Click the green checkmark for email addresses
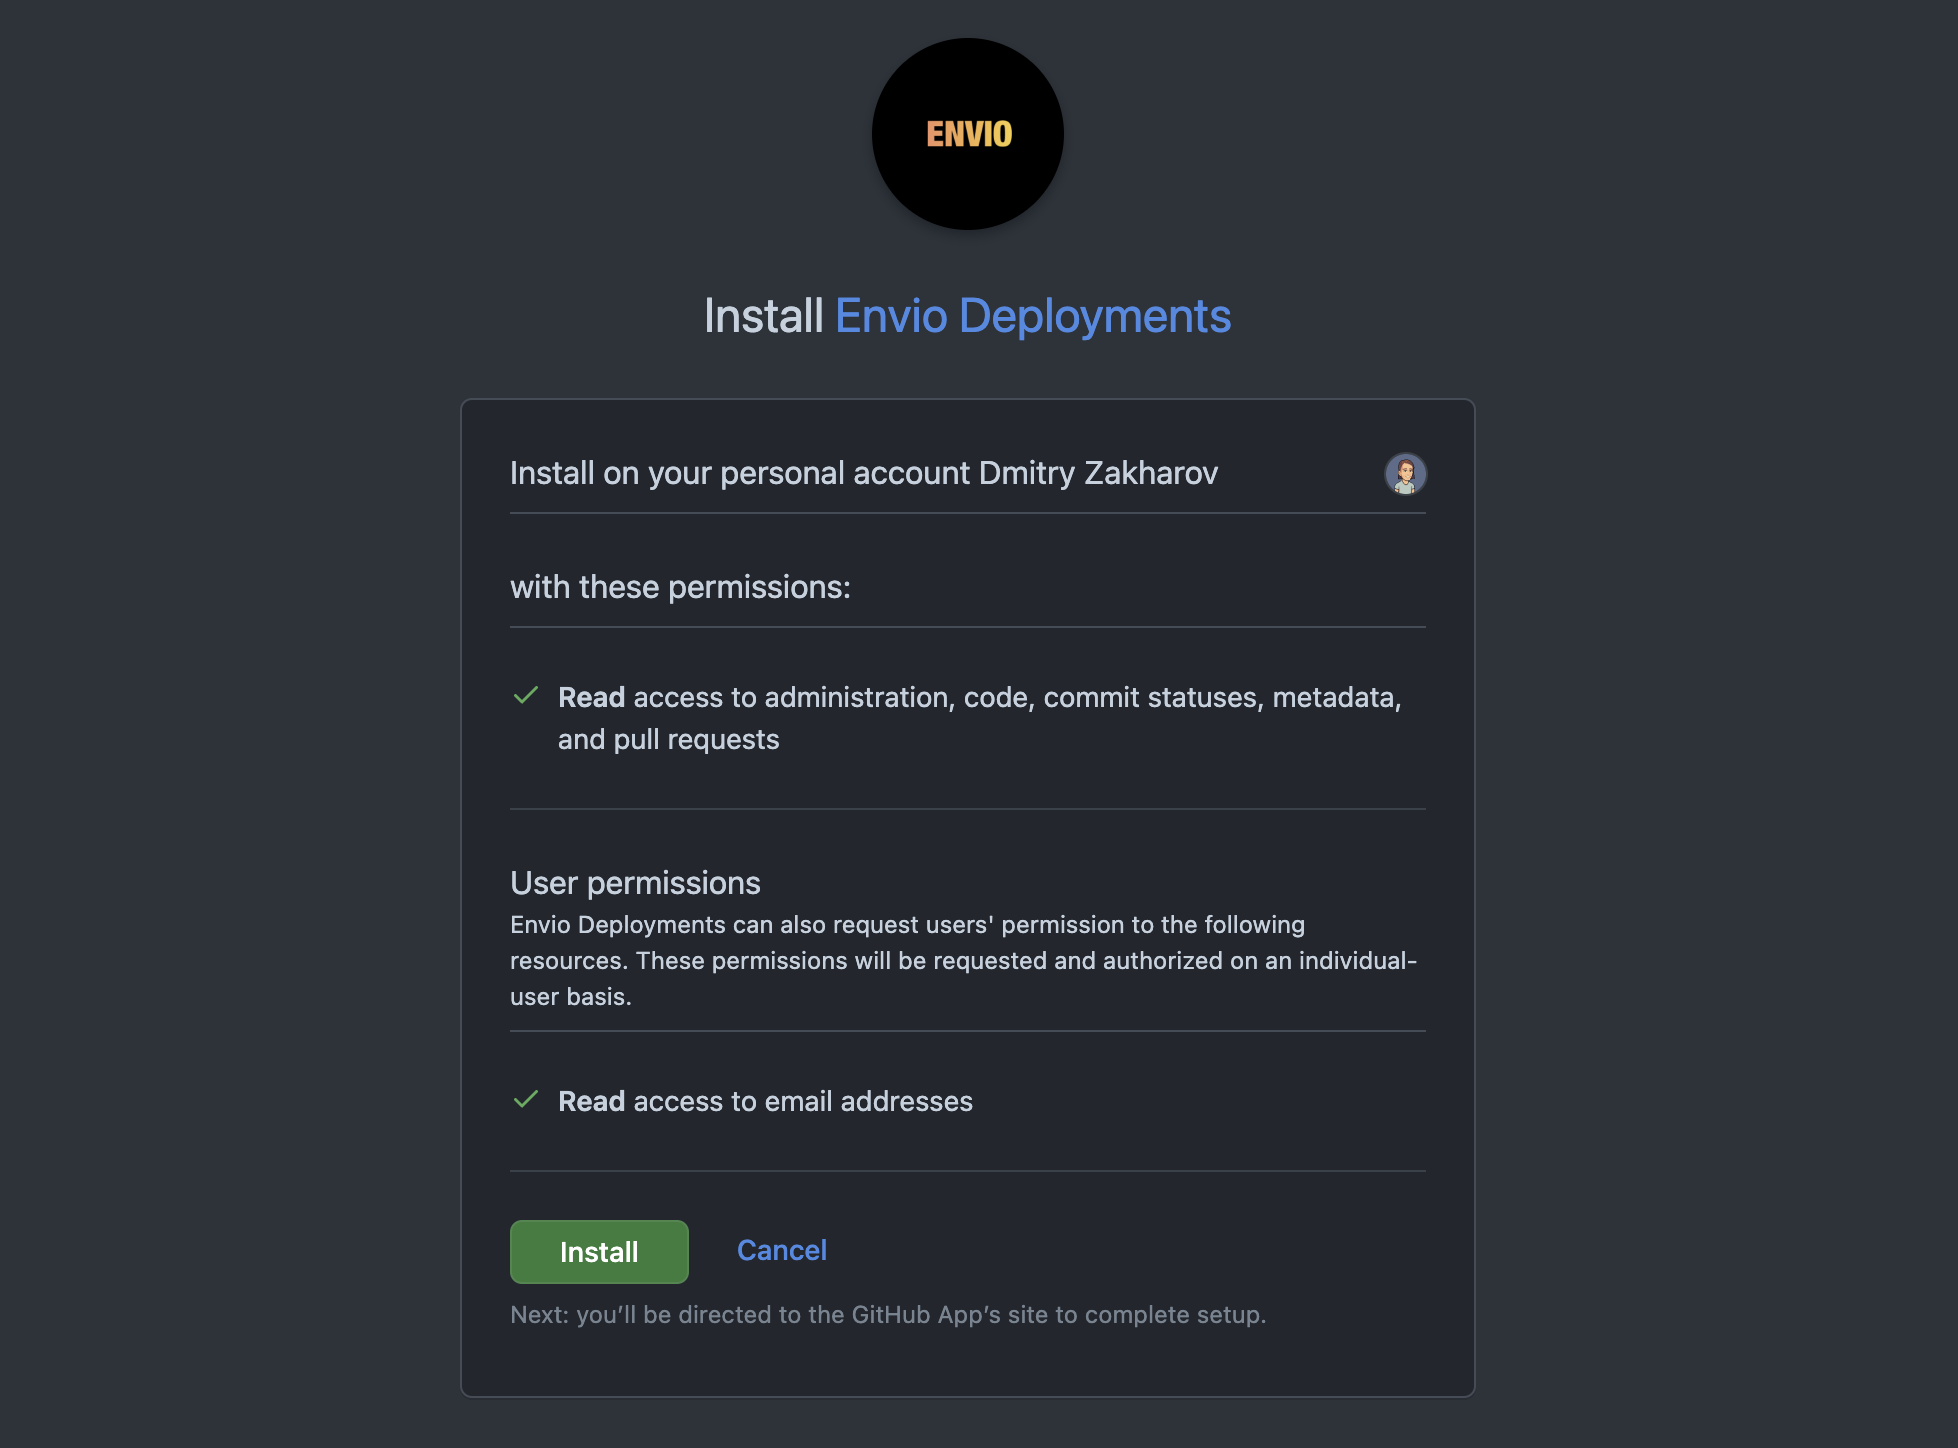 click(526, 1098)
